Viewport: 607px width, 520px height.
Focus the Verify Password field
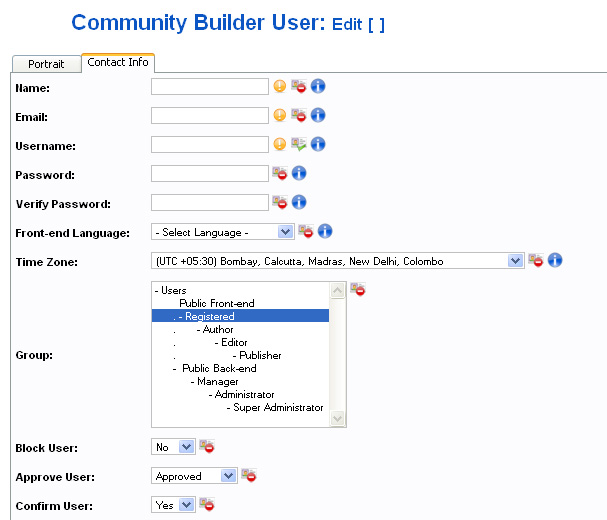pos(210,203)
